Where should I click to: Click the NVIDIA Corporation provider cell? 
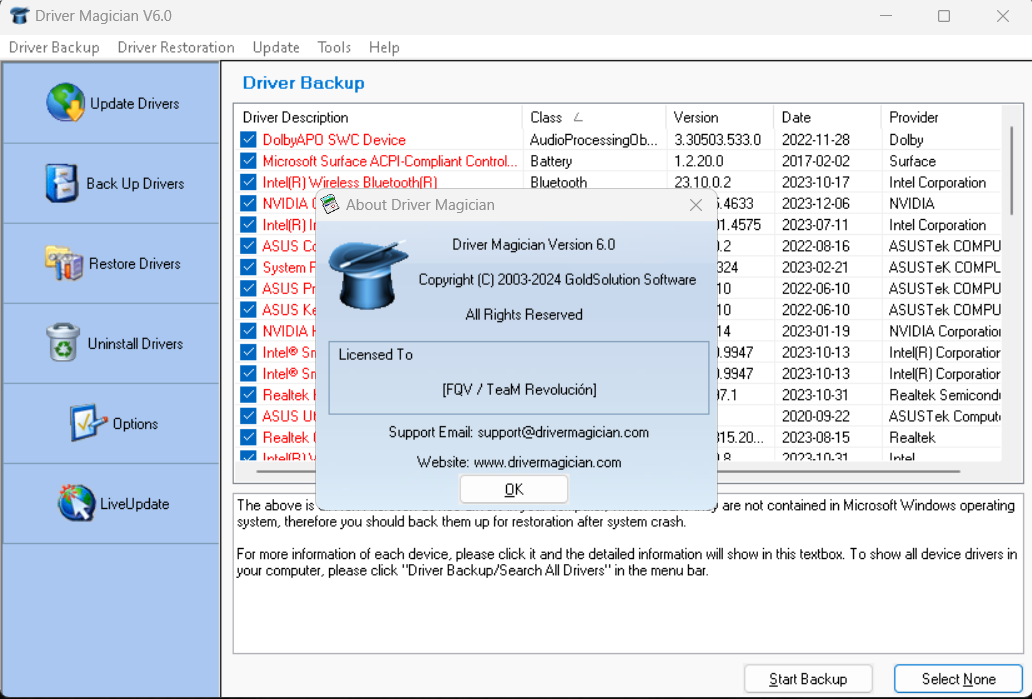click(945, 331)
